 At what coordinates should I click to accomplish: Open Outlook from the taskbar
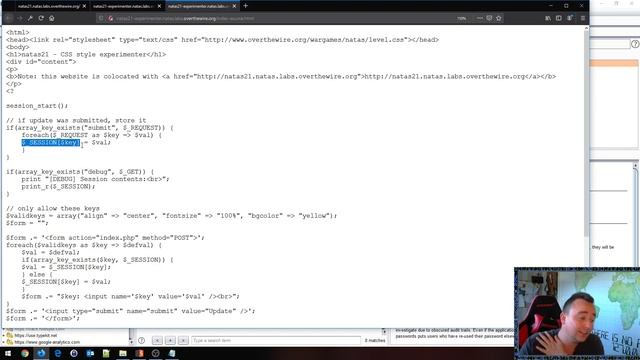[x=90, y=353]
